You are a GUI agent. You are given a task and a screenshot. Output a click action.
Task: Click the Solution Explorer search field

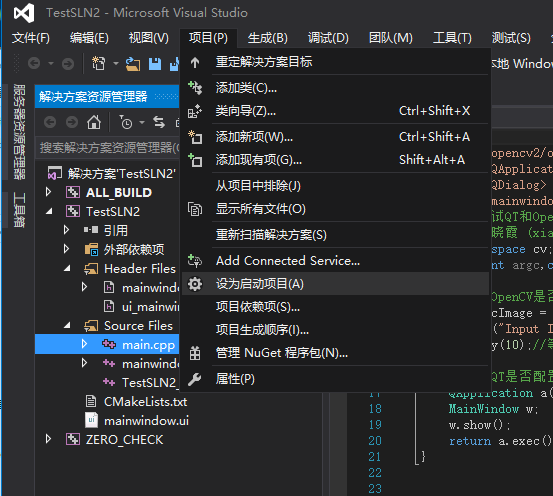tap(108, 147)
